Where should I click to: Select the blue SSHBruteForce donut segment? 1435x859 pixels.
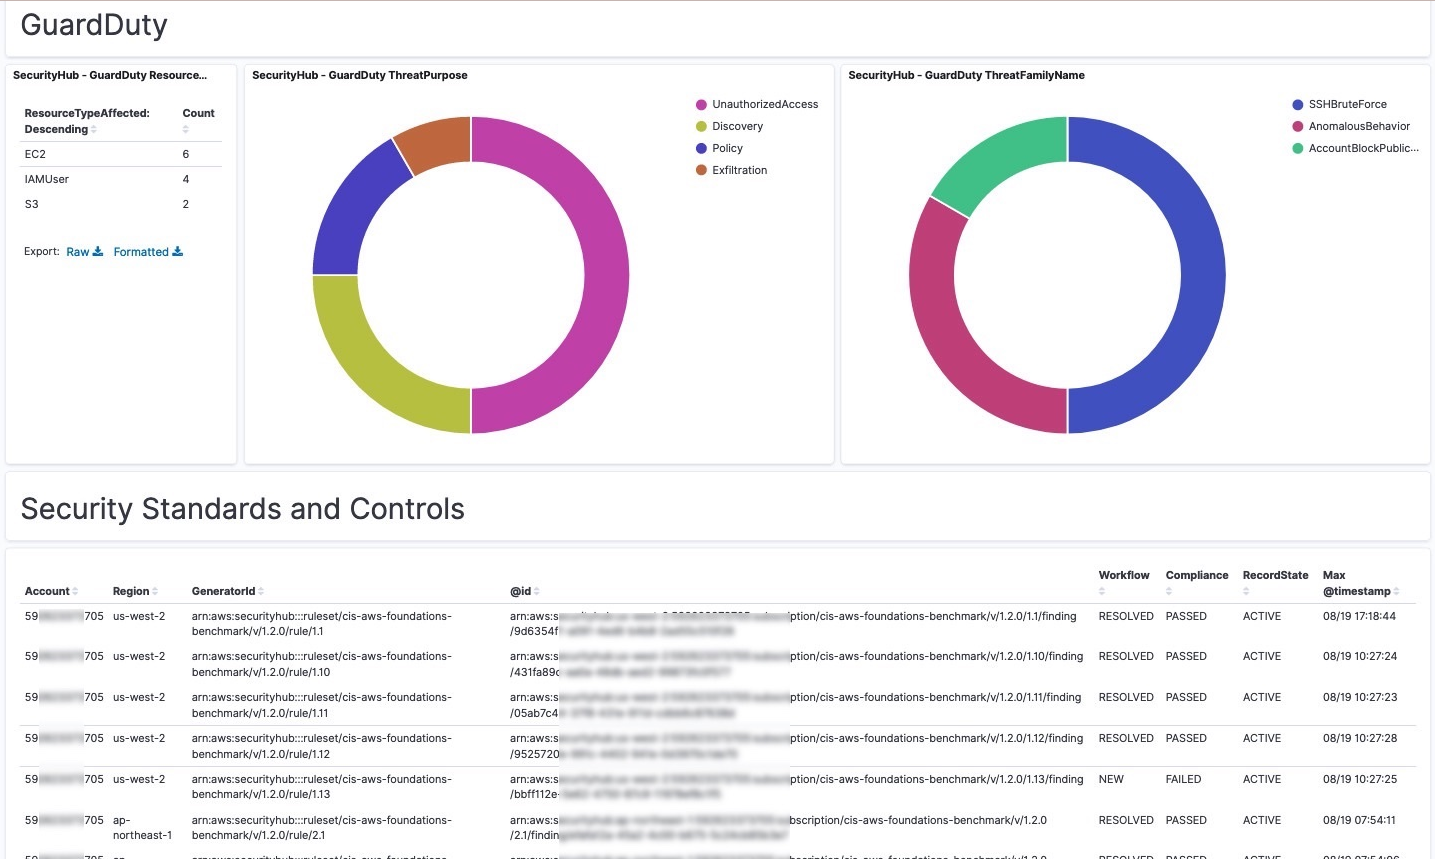(1203, 275)
